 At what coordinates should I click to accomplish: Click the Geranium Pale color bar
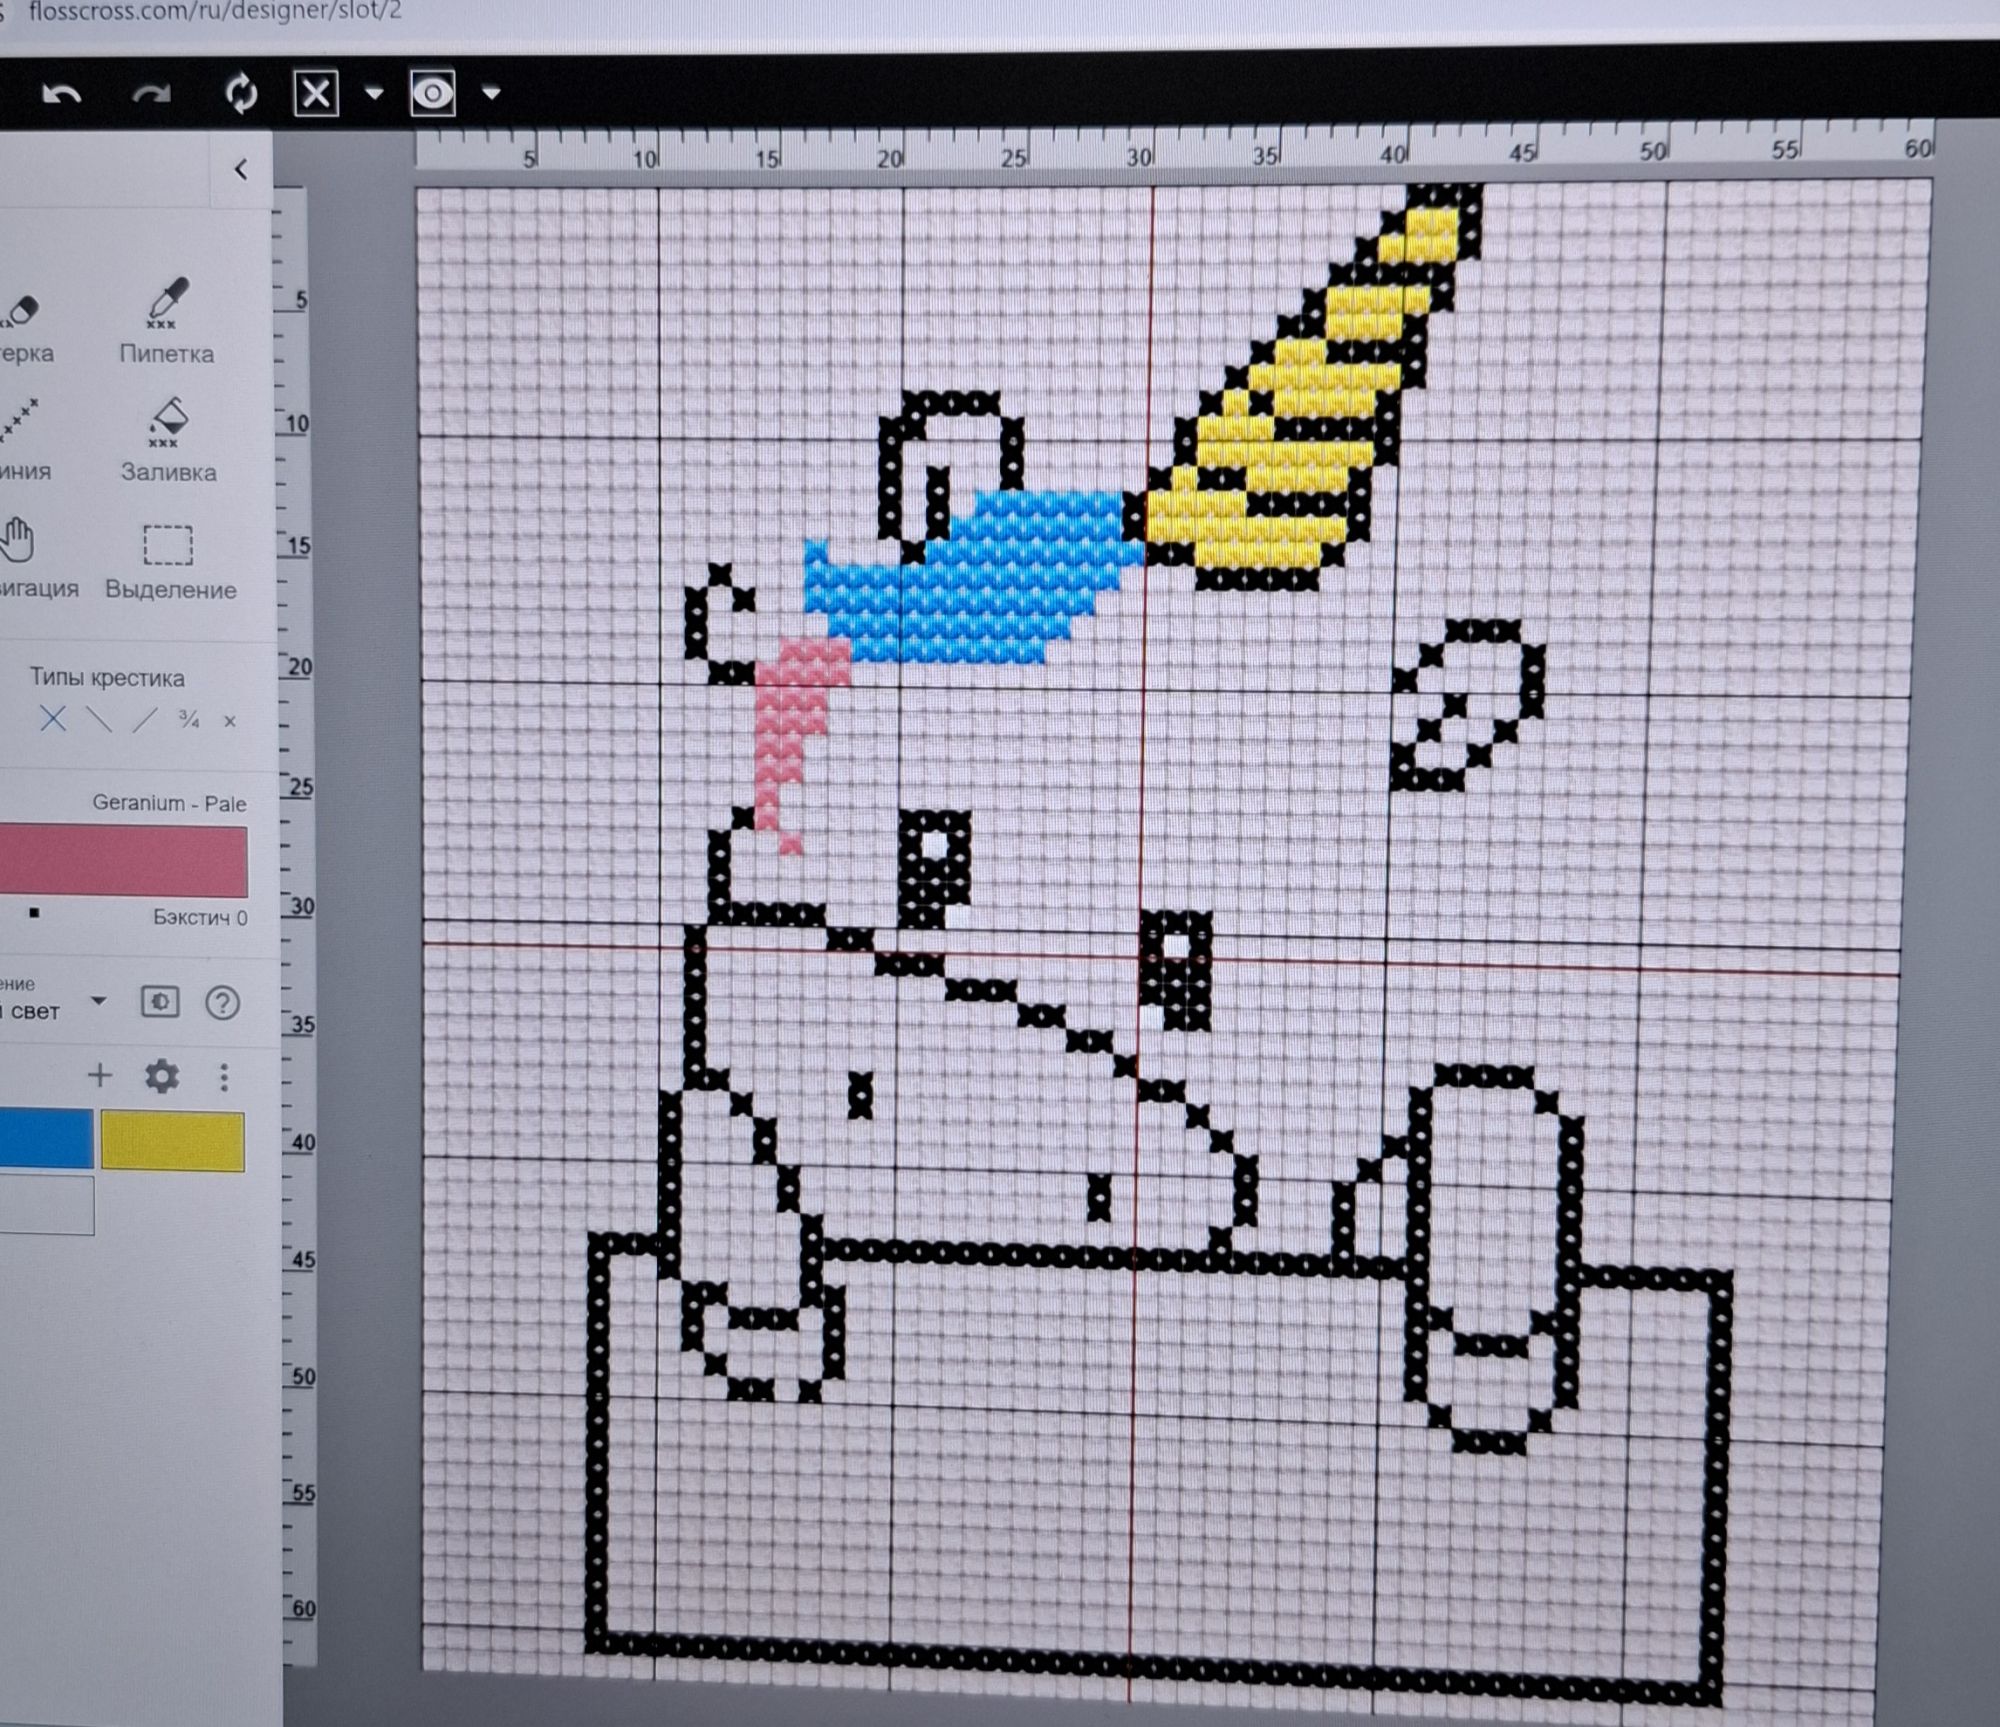tap(122, 860)
